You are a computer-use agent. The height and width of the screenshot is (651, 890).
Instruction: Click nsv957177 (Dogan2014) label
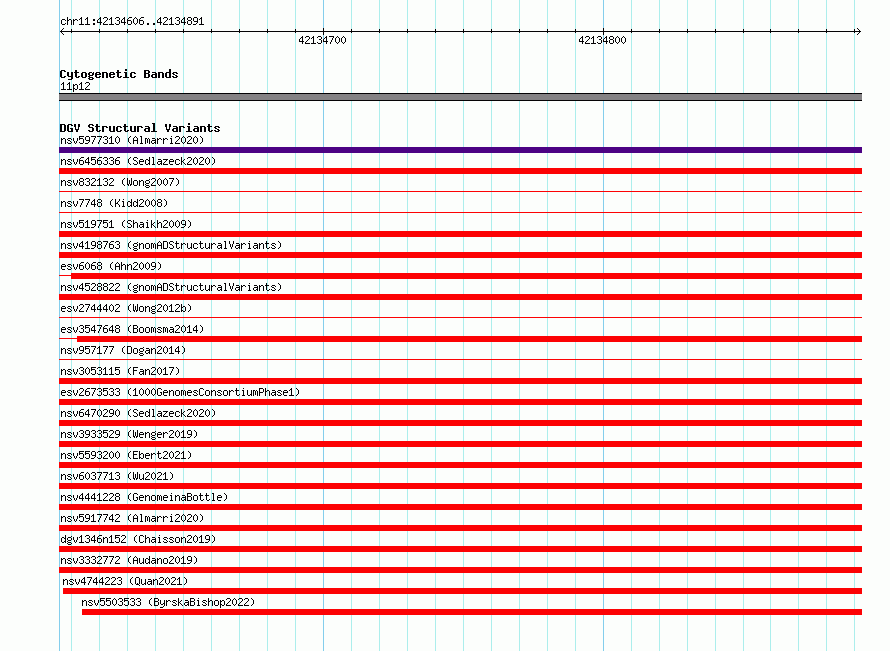[123, 350]
